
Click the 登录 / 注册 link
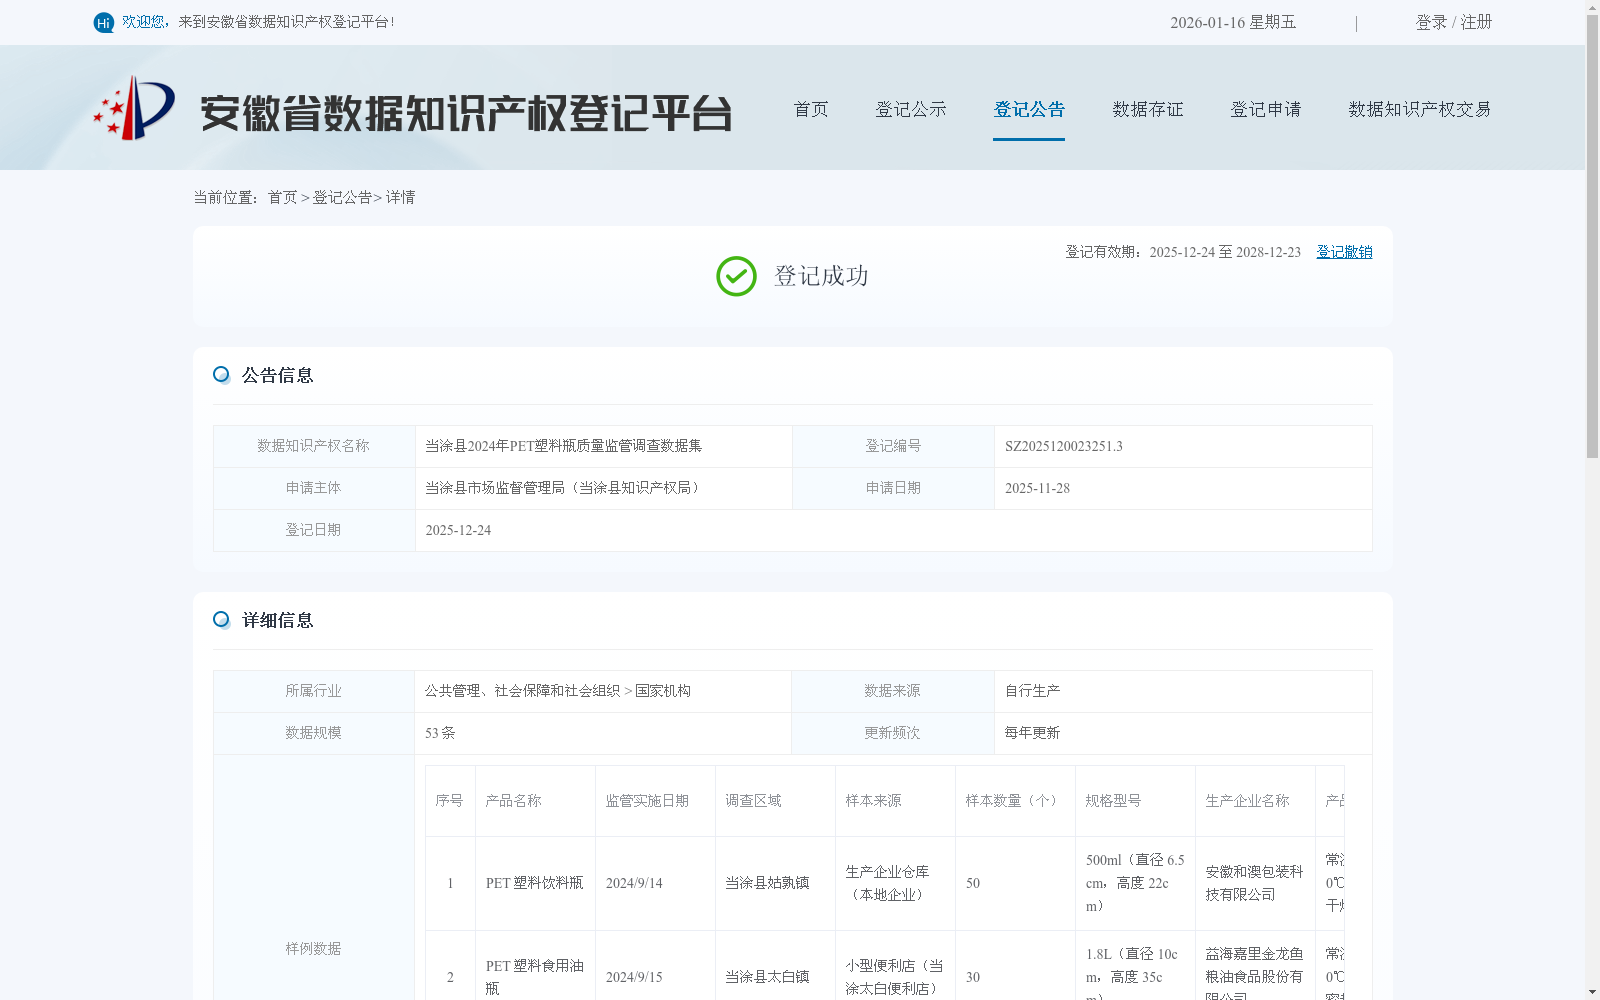[x=1454, y=22]
